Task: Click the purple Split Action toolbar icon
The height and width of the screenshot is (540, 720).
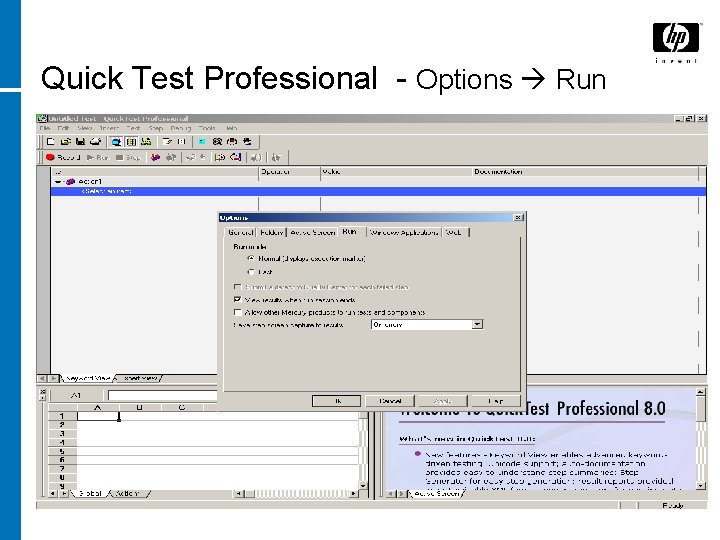Action: [155, 158]
